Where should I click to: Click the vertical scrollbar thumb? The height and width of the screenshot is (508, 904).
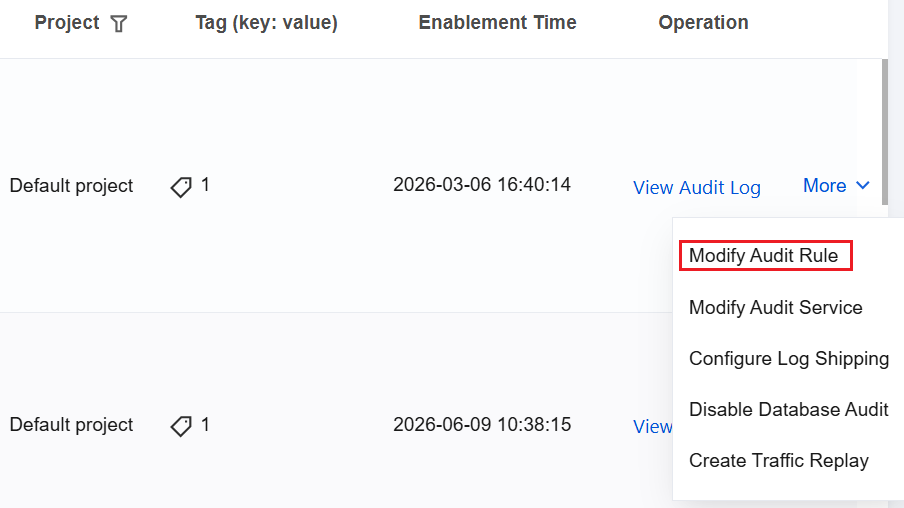(884, 131)
